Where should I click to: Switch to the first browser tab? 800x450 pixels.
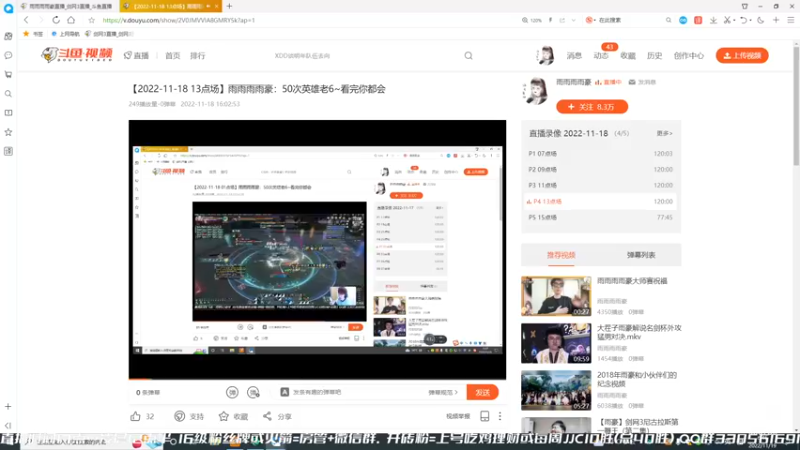(x=66, y=6)
